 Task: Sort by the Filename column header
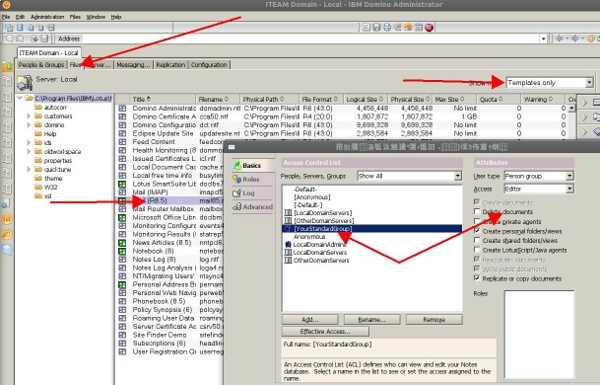tap(217, 99)
